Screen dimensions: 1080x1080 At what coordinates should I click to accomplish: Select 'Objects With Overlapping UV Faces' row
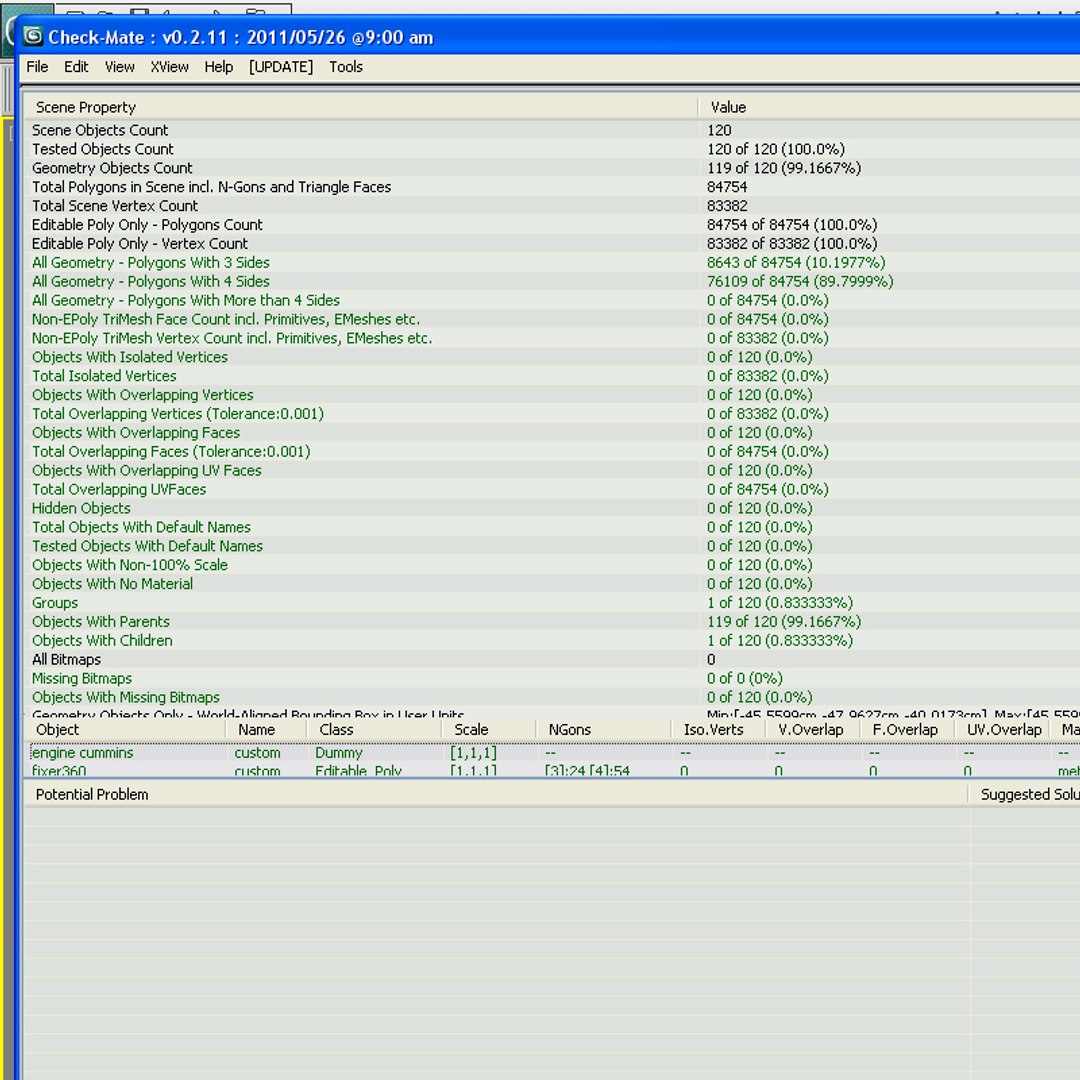click(x=552, y=470)
